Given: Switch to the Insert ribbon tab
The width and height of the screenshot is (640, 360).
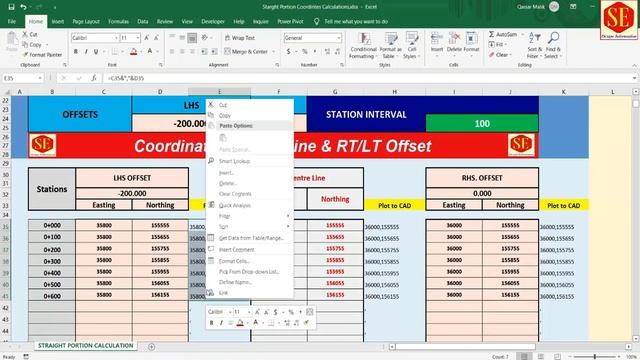Looking at the screenshot, I should (x=58, y=21).
